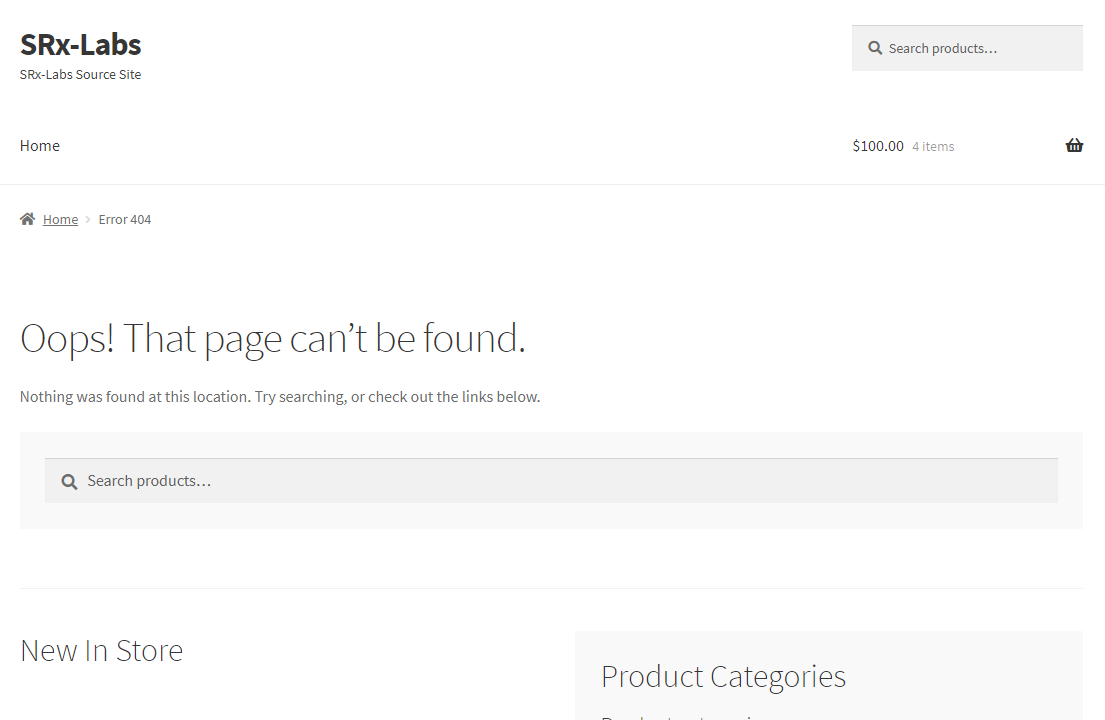Click the magnifier icon in header search
The height and width of the screenshot is (720, 1105).
coord(875,48)
